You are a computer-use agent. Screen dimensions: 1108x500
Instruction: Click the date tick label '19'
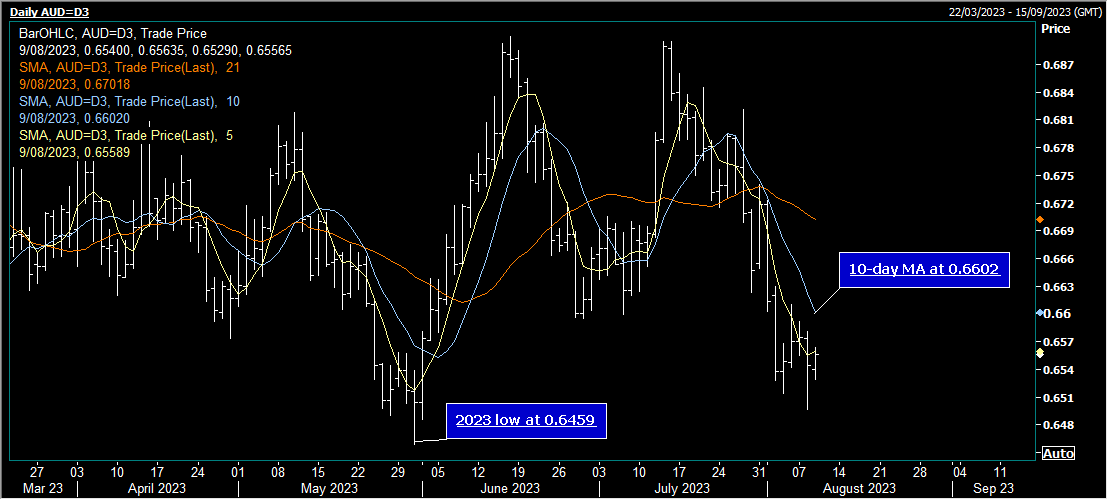pos(519,472)
